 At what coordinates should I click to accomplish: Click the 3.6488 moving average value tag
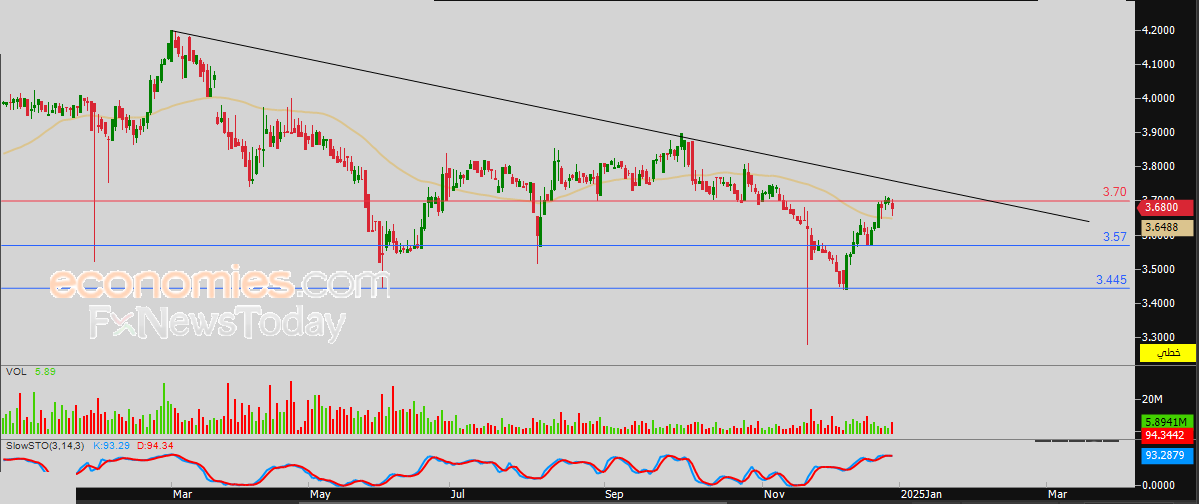pos(1167,228)
